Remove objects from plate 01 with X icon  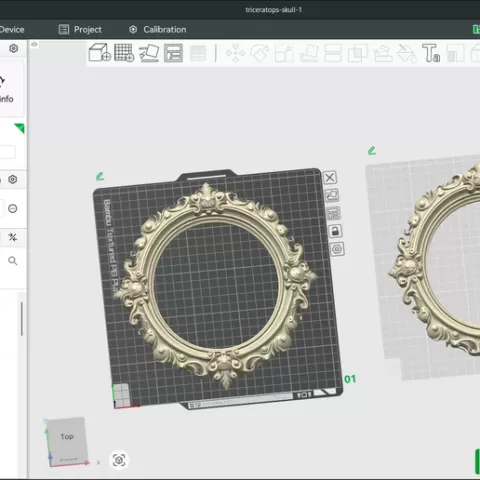330,177
